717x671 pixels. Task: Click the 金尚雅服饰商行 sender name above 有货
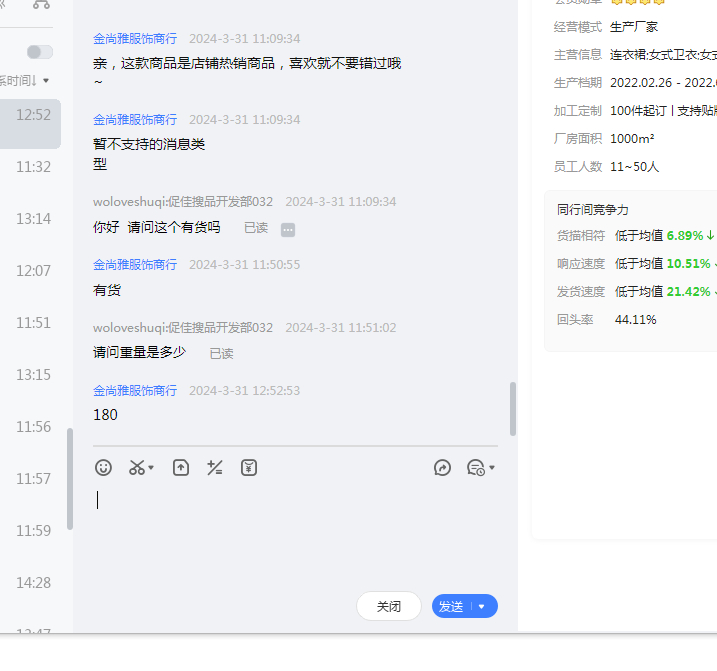[x=135, y=265]
